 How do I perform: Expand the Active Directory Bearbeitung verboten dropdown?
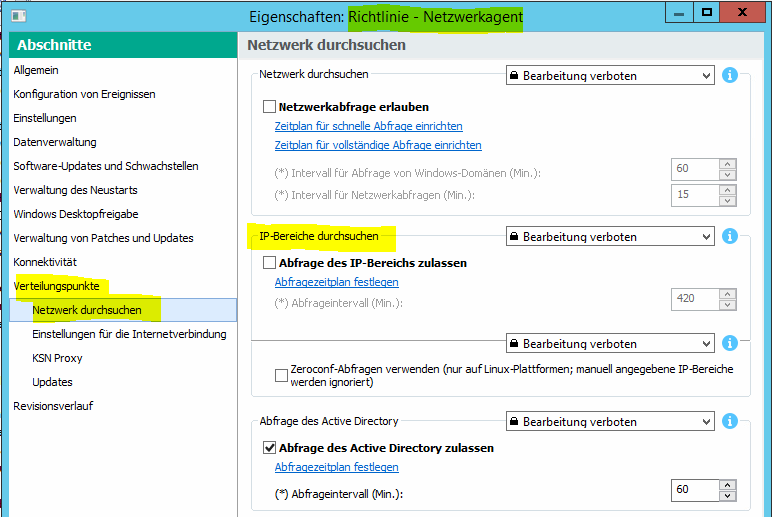[x=610, y=421]
